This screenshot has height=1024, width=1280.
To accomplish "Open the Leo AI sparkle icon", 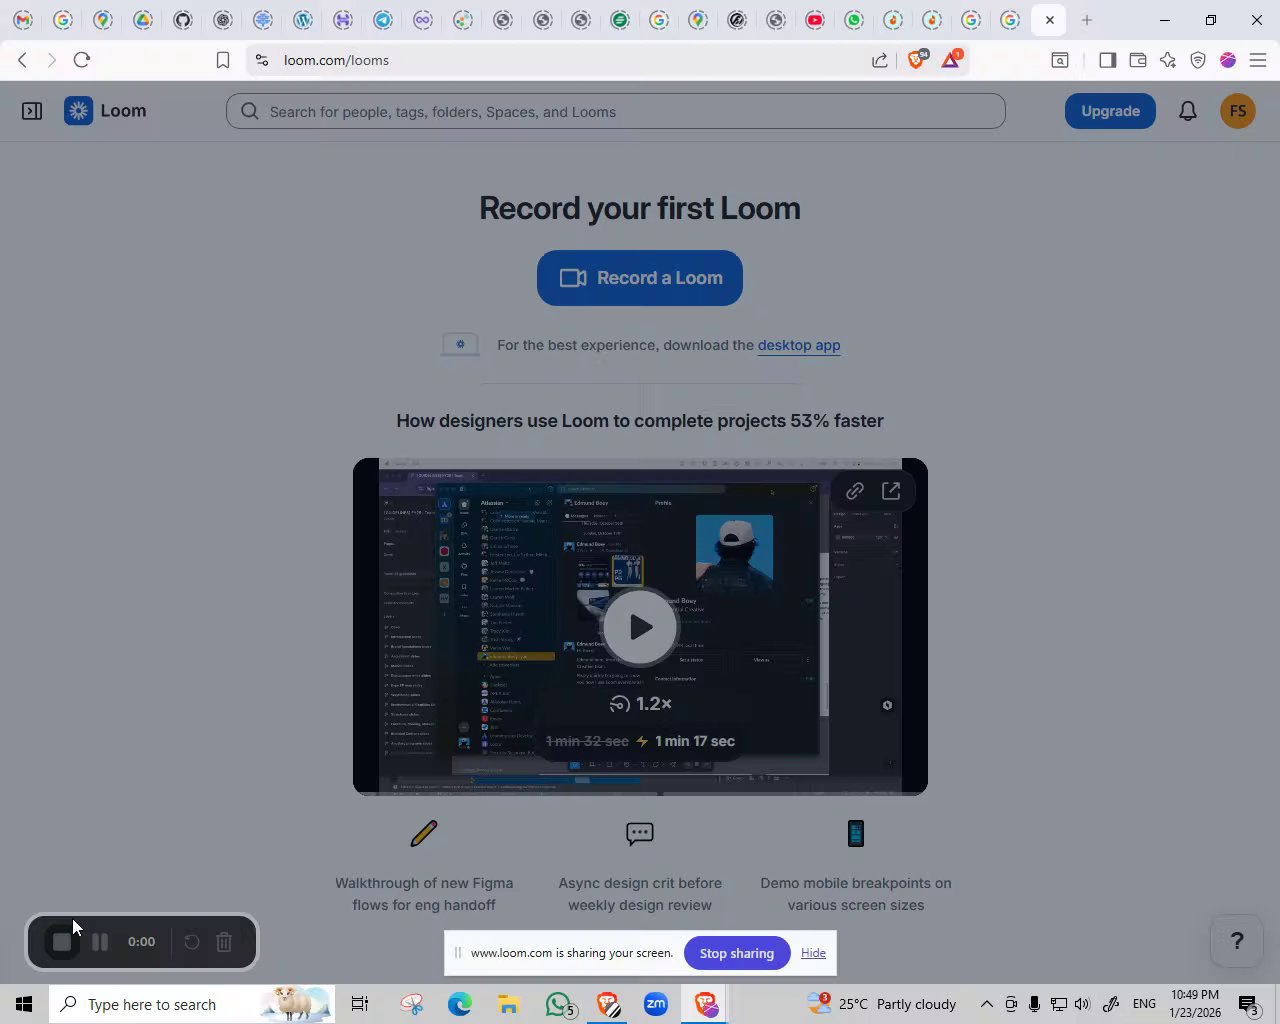I will (x=1168, y=60).
